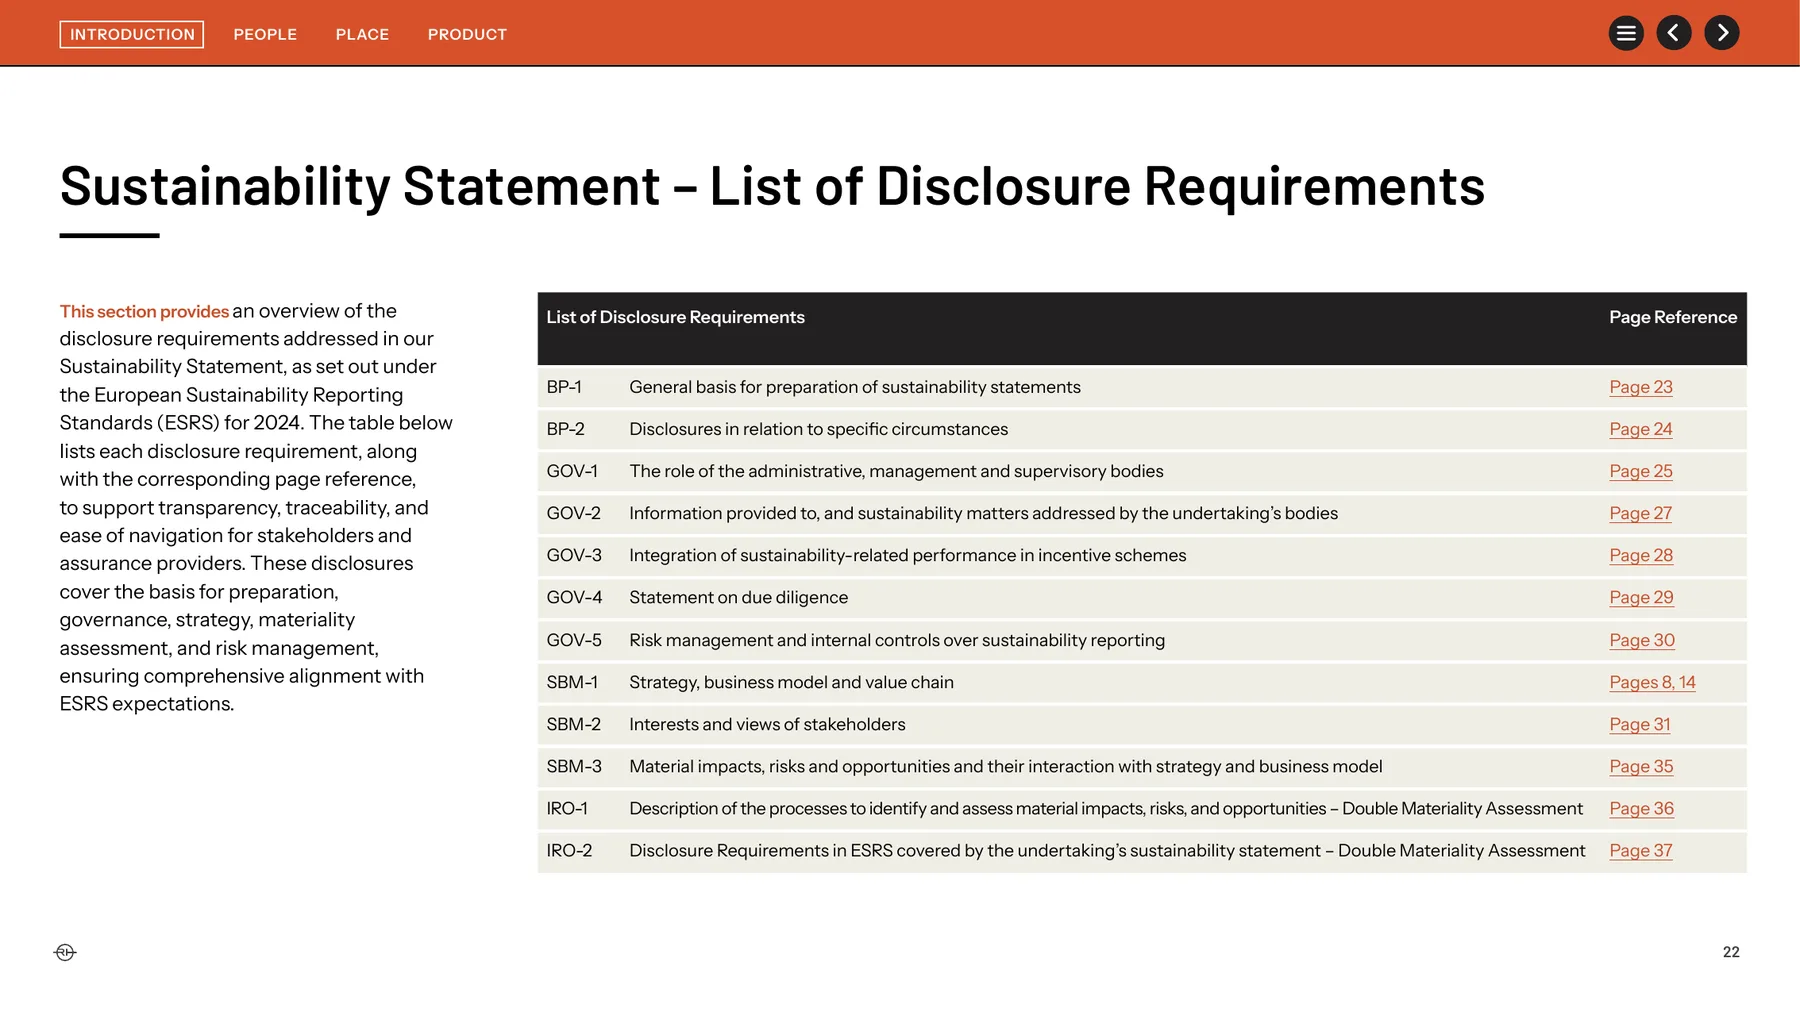
Task: Switch to the People tab
Action: [x=265, y=34]
